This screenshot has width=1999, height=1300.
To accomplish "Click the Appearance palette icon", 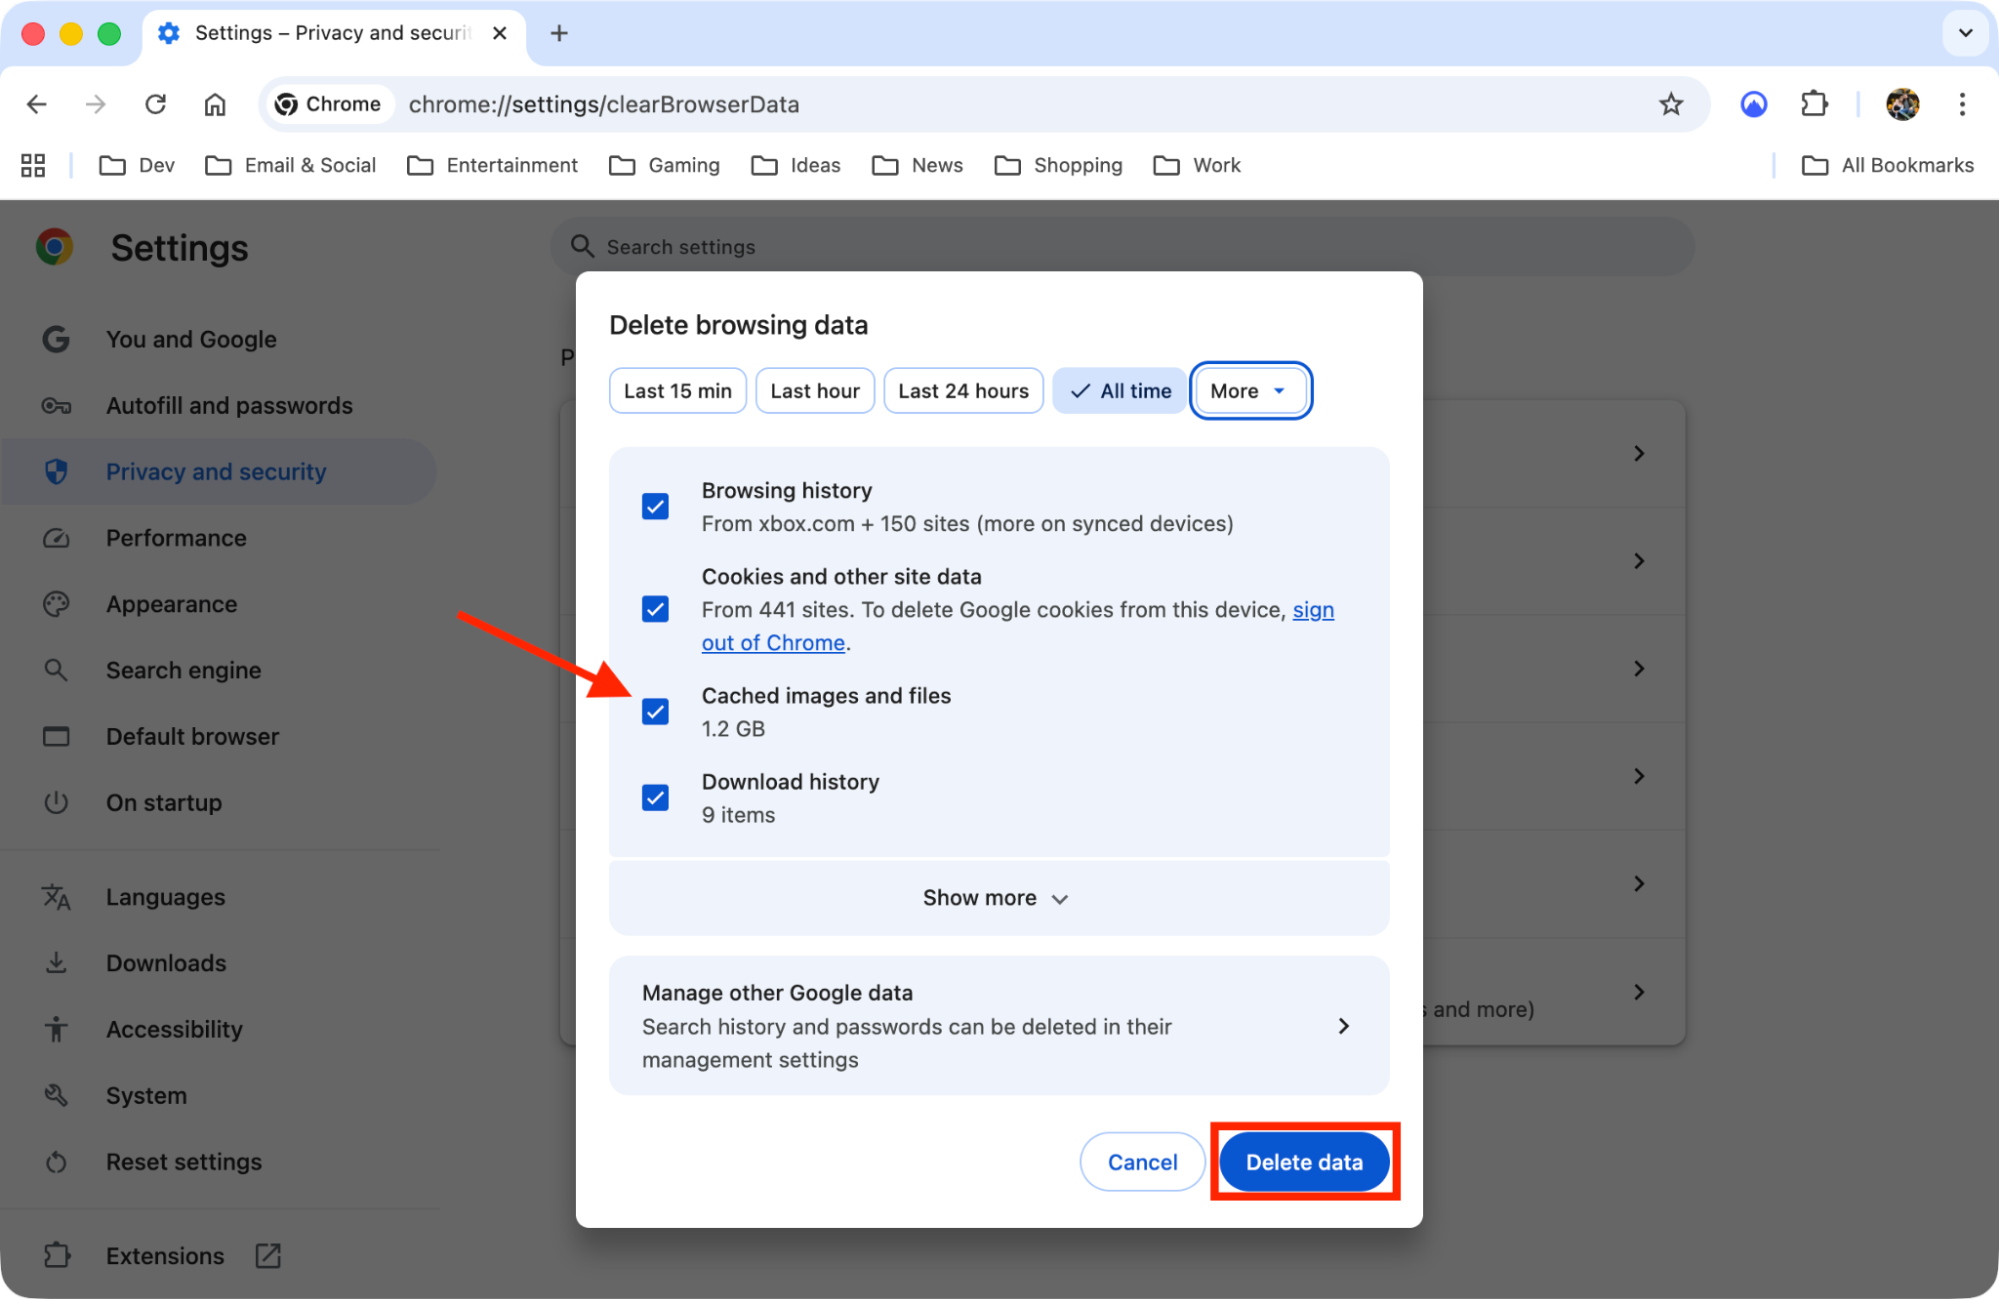I will pos(57,604).
